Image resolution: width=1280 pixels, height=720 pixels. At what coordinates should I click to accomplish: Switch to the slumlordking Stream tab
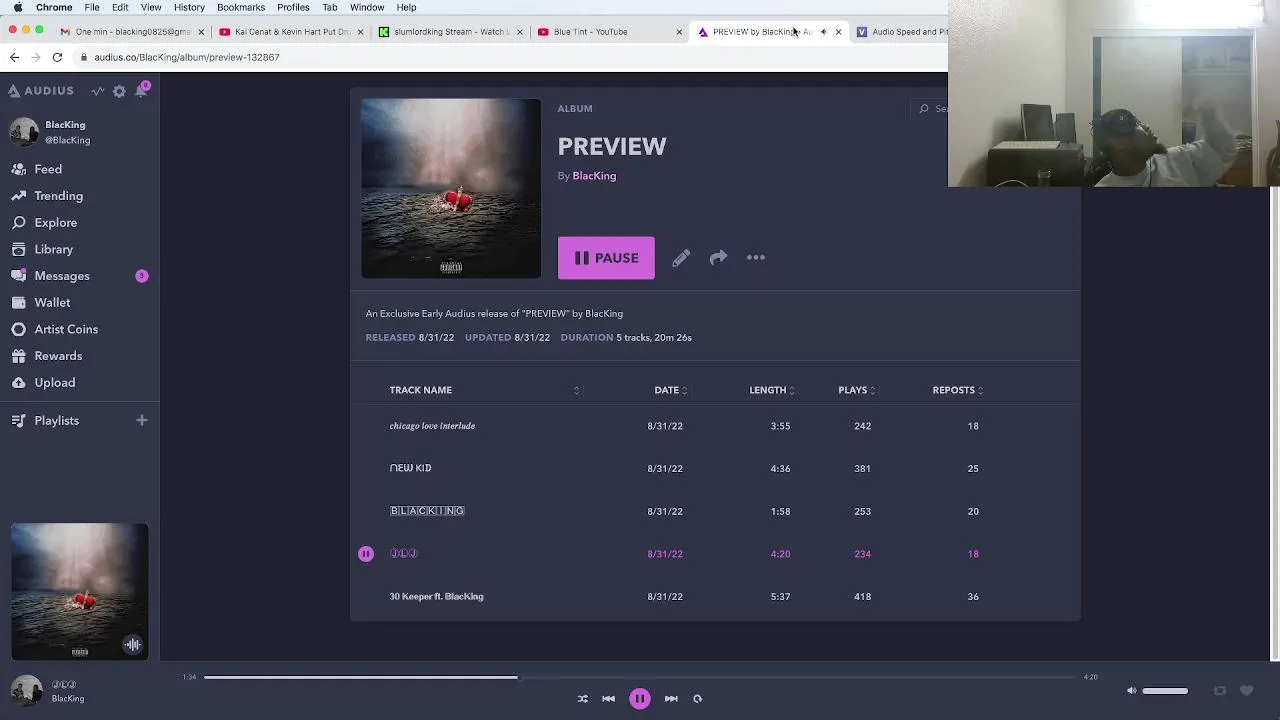(x=451, y=32)
